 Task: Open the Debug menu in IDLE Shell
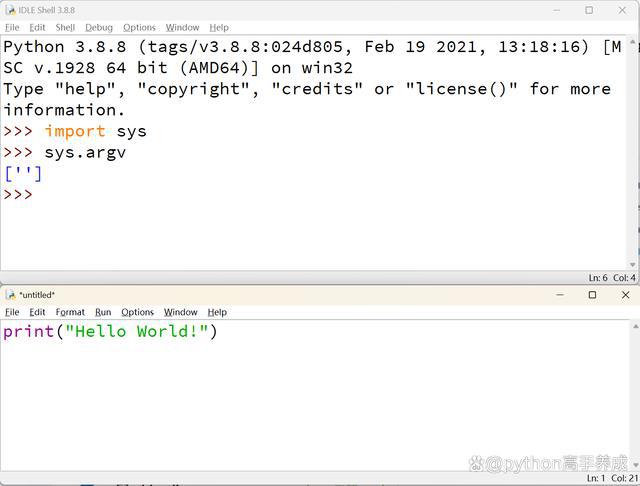[x=98, y=28]
